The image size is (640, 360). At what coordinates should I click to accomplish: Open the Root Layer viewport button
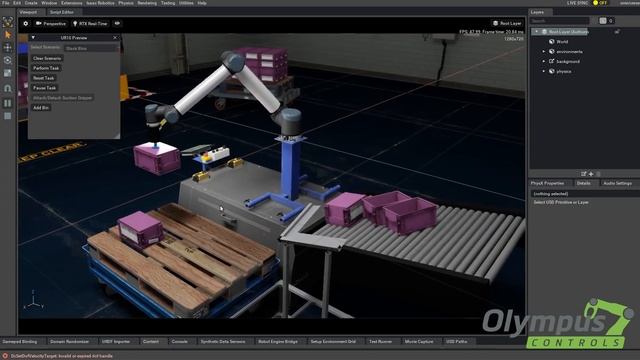(x=507, y=24)
